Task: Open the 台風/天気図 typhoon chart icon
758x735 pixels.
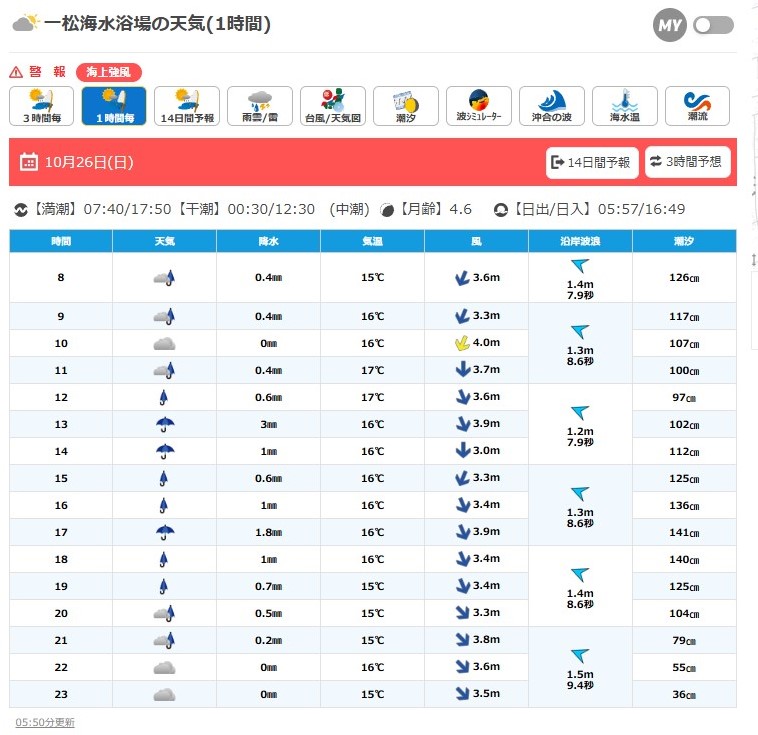Action: coord(333,105)
